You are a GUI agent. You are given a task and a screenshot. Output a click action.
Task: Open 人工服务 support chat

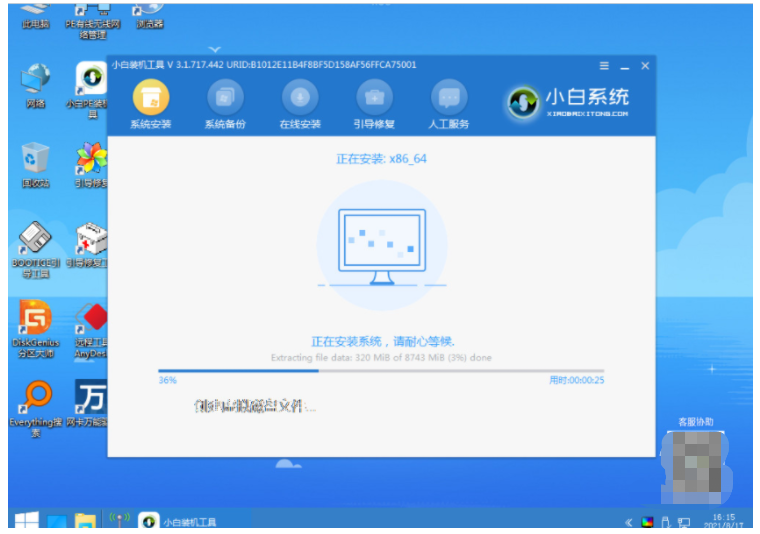click(x=449, y=99)
